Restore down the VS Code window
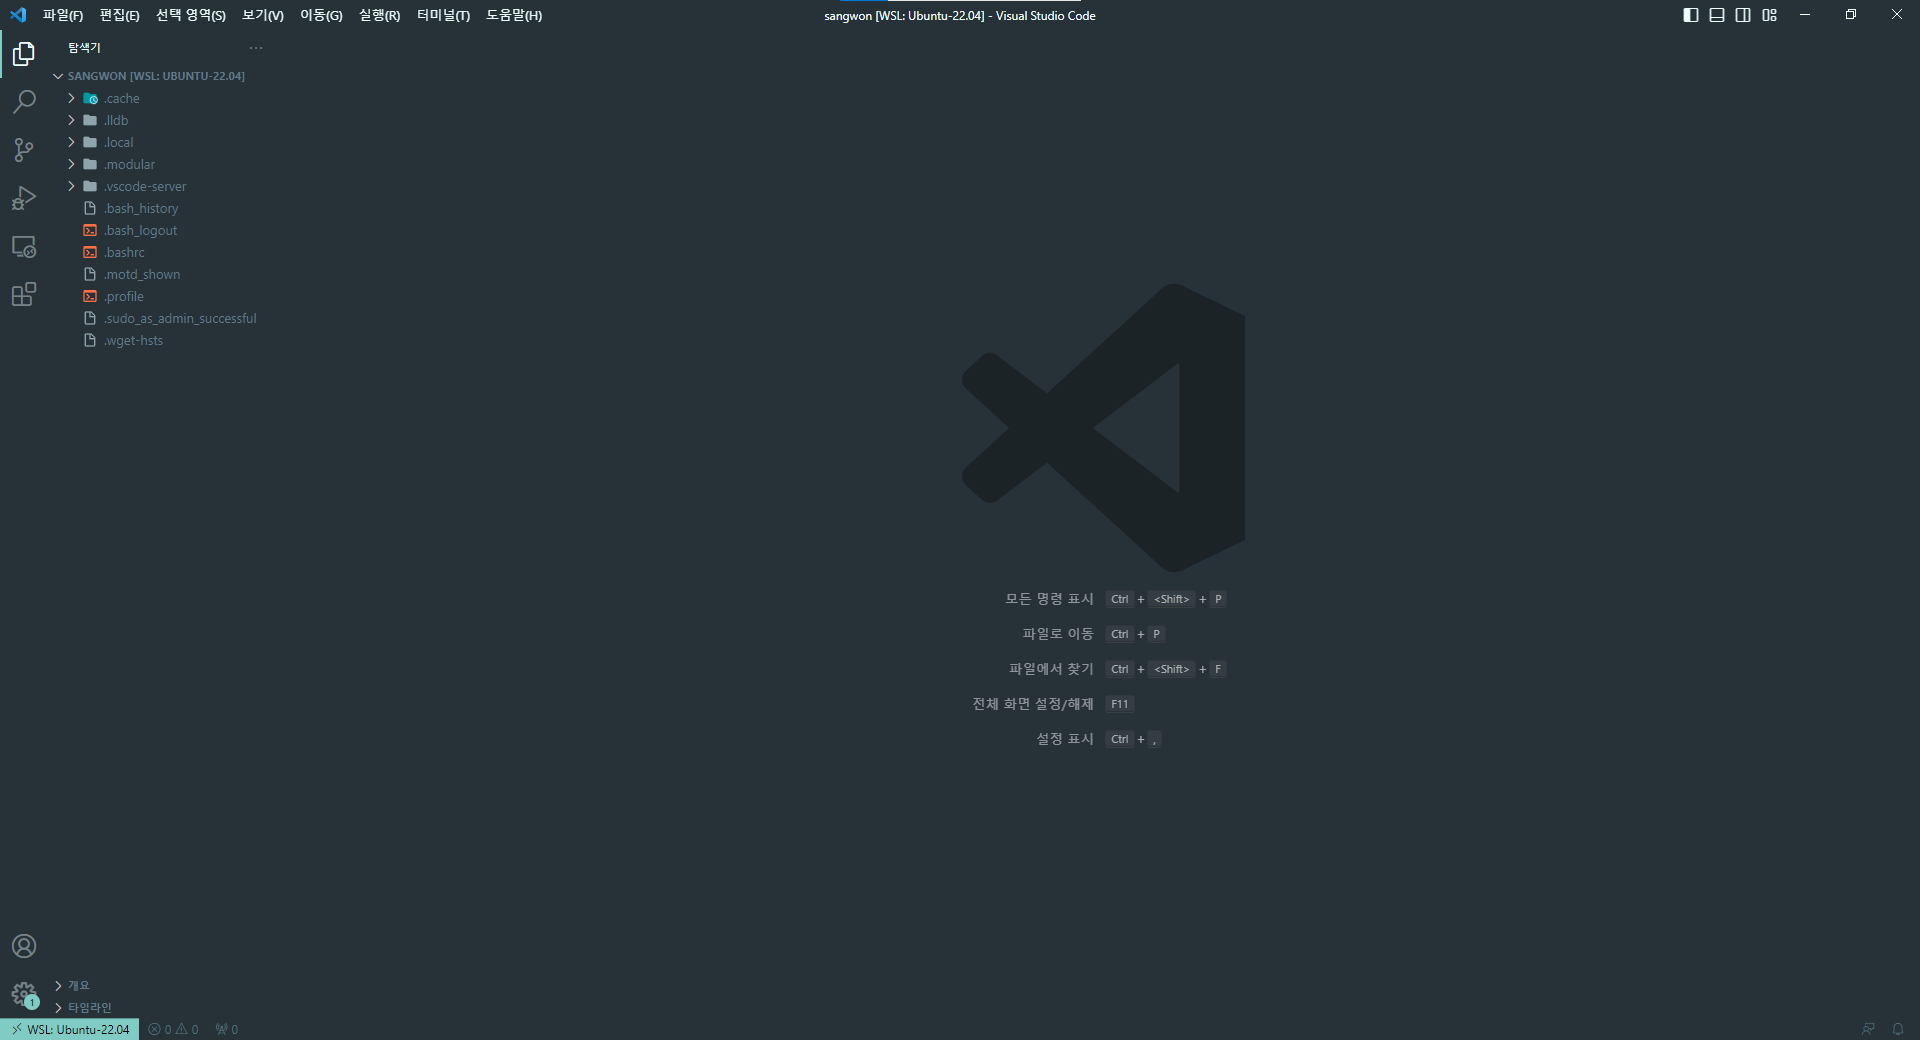 tap(1851, 15)
